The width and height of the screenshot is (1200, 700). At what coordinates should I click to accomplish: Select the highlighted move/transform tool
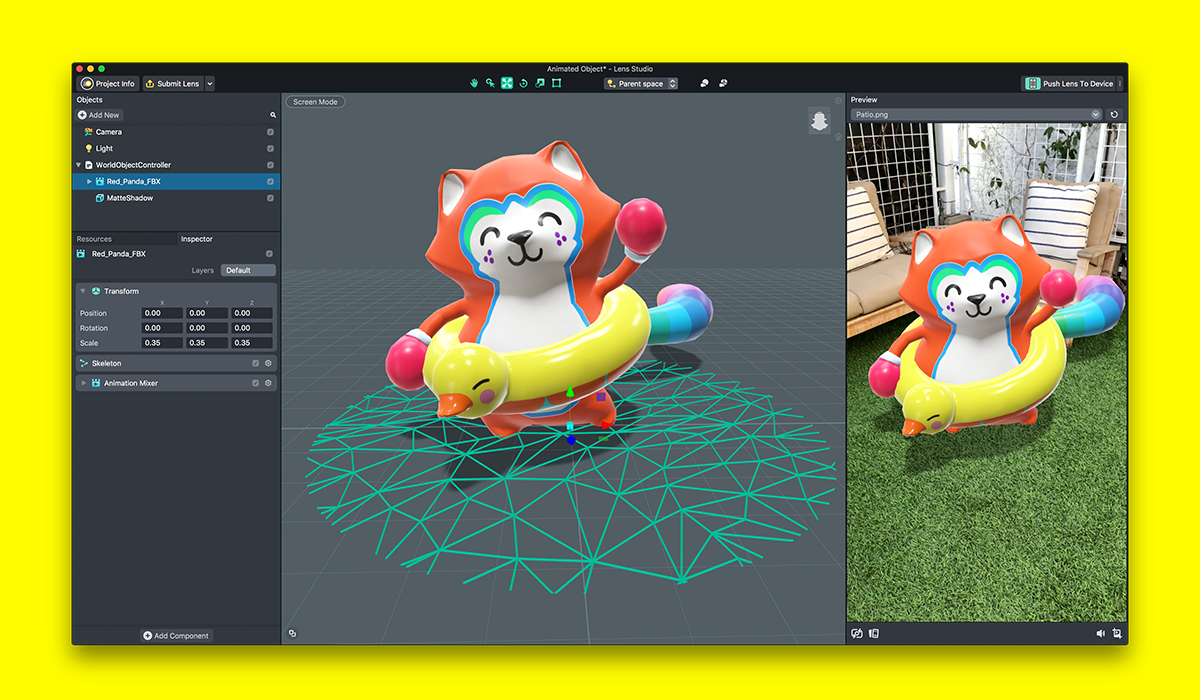[x=507, y=84]
